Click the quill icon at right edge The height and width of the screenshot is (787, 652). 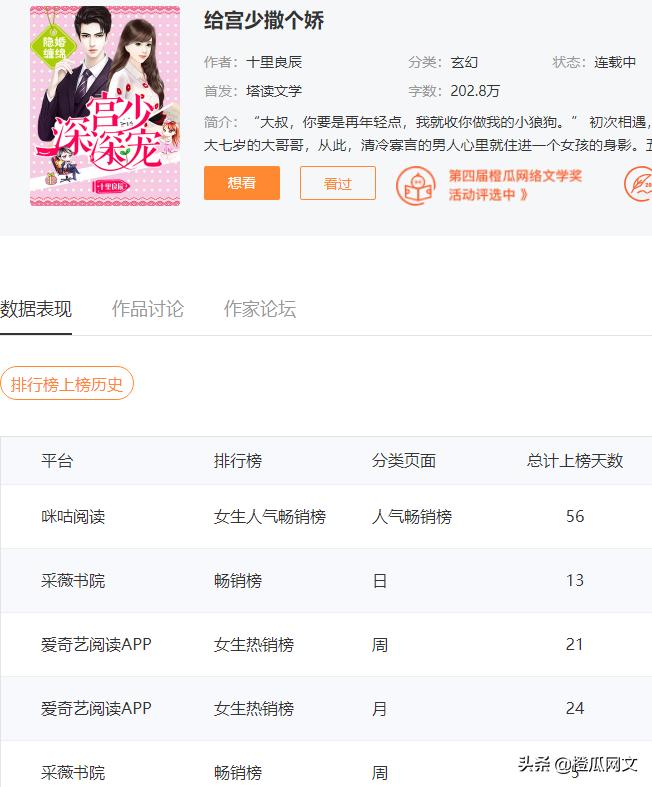coord(638,184)
